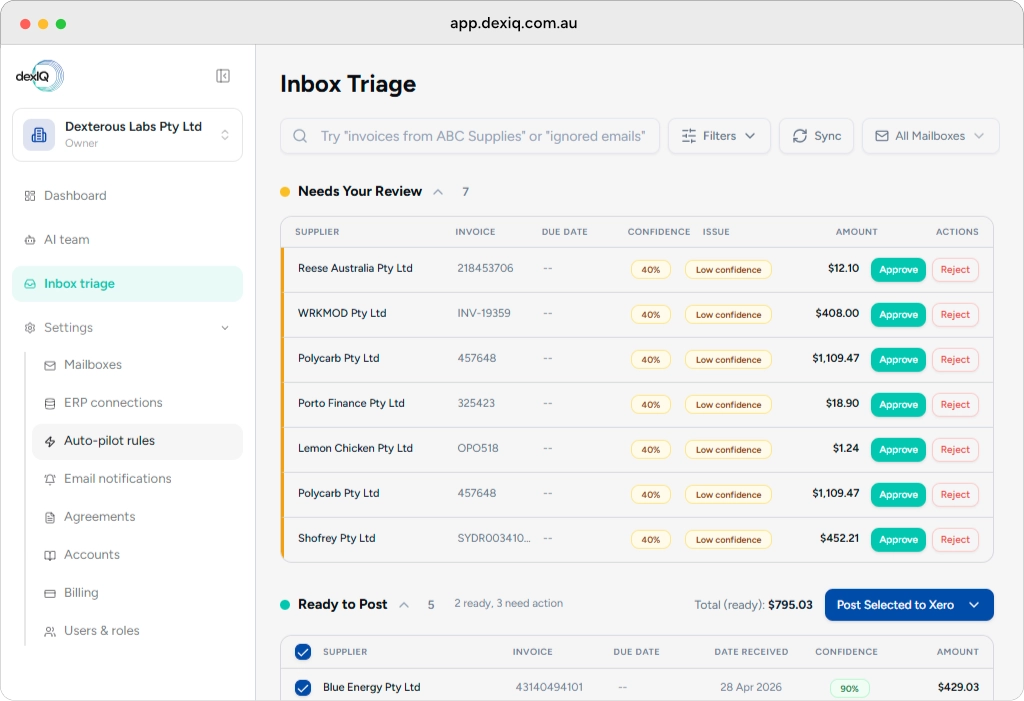Click the Users & roles people icon
Screen dimensions: 1024x701
click(x=50, y=631)
